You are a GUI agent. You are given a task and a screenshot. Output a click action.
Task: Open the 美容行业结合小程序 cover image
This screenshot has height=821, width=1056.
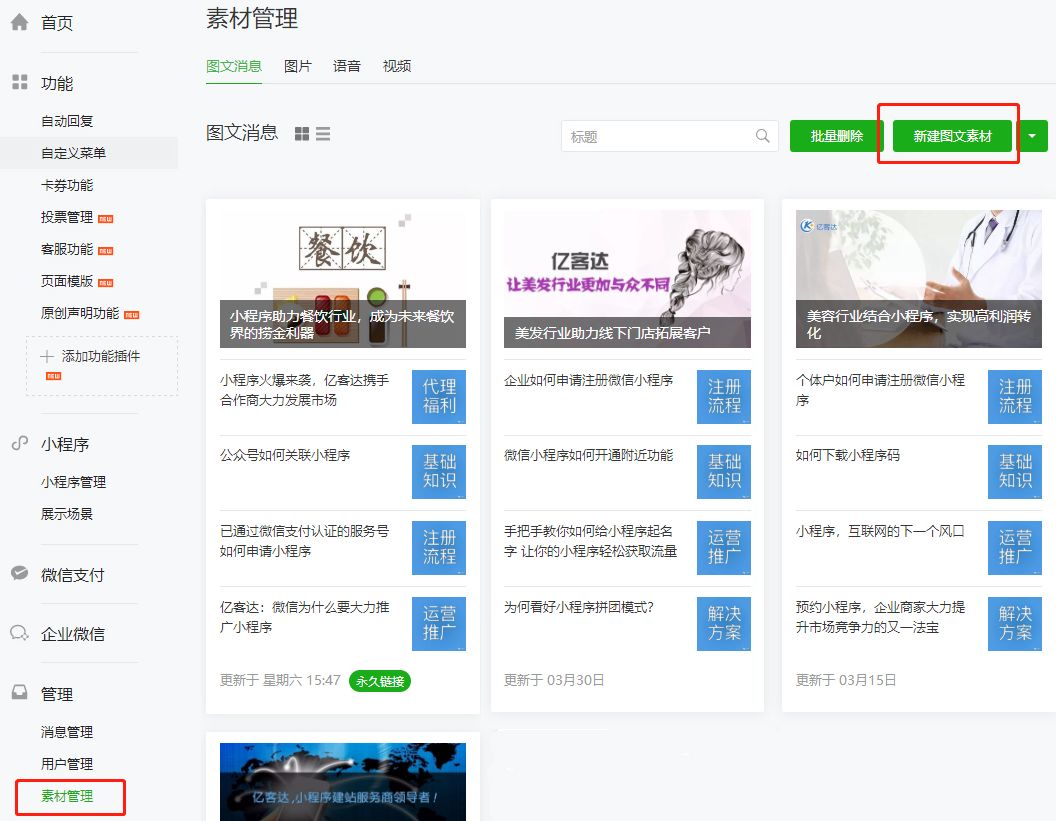click(x=919, y=279)
